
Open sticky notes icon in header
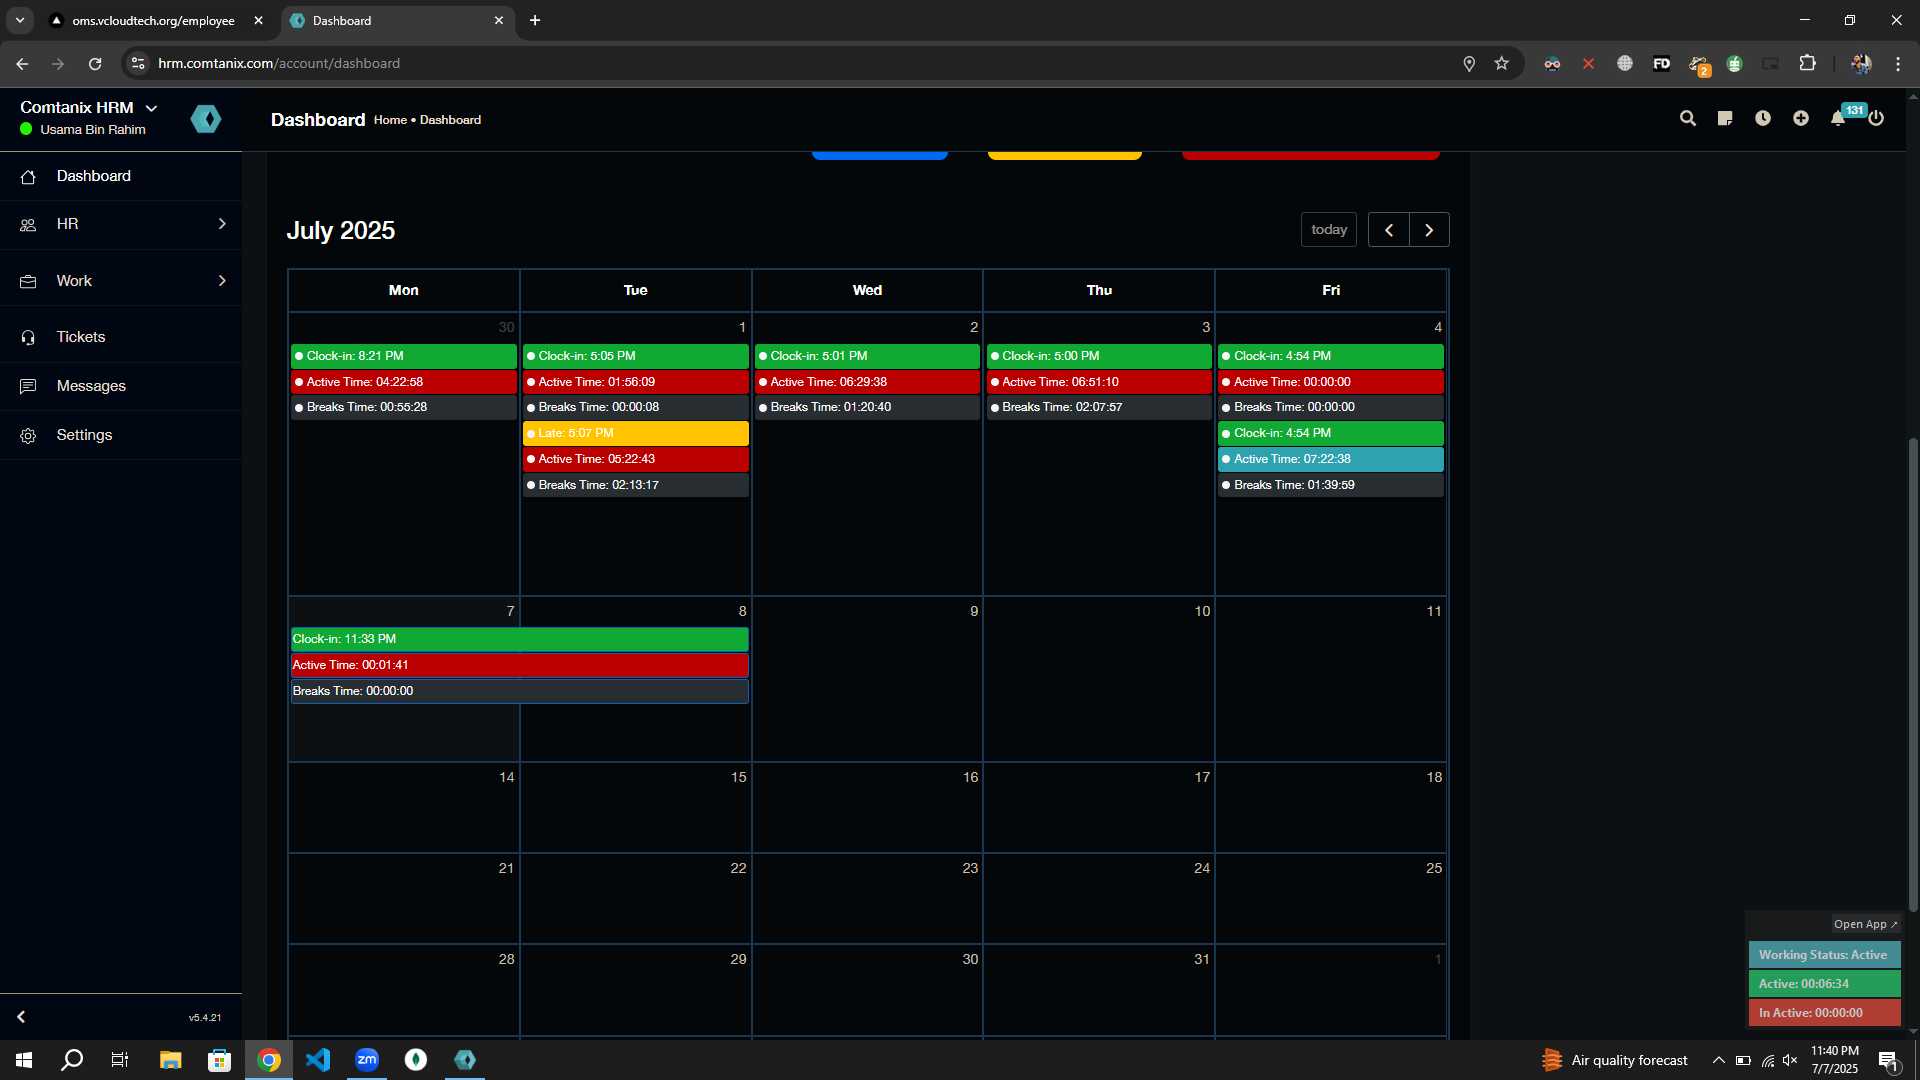pos(1725,119)
